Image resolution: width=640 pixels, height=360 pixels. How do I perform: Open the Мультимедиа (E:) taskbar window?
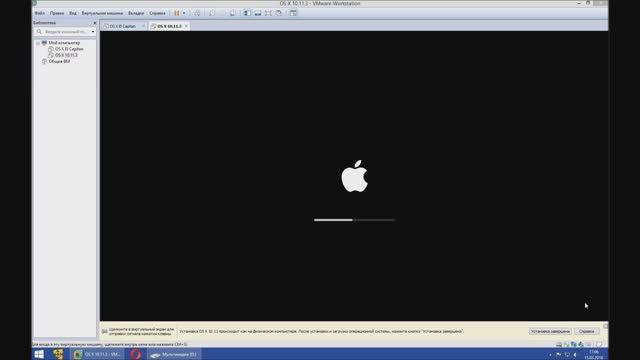tap(174, 354)
